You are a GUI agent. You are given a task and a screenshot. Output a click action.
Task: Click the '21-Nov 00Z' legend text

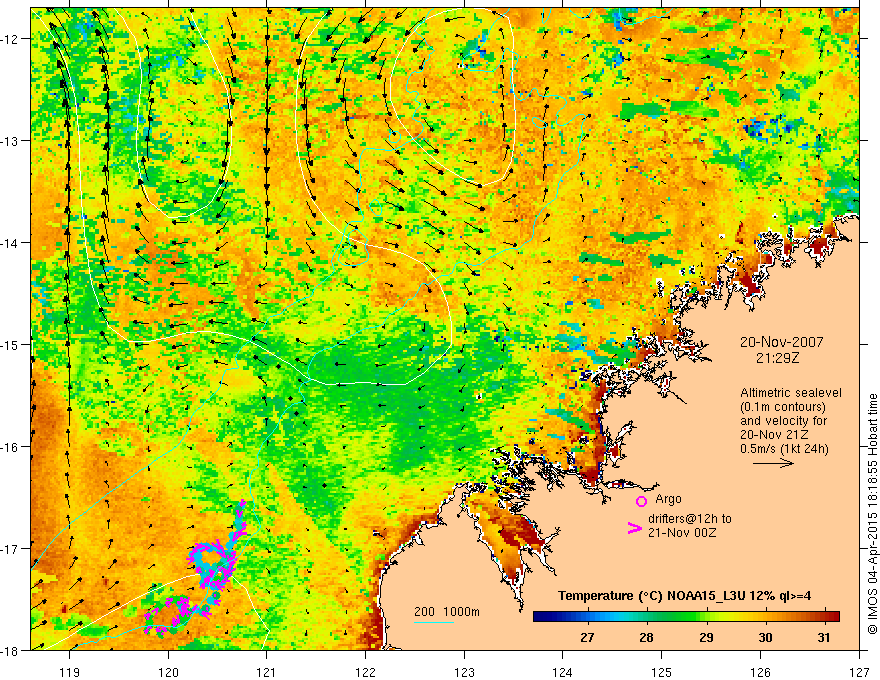point(682,533)
